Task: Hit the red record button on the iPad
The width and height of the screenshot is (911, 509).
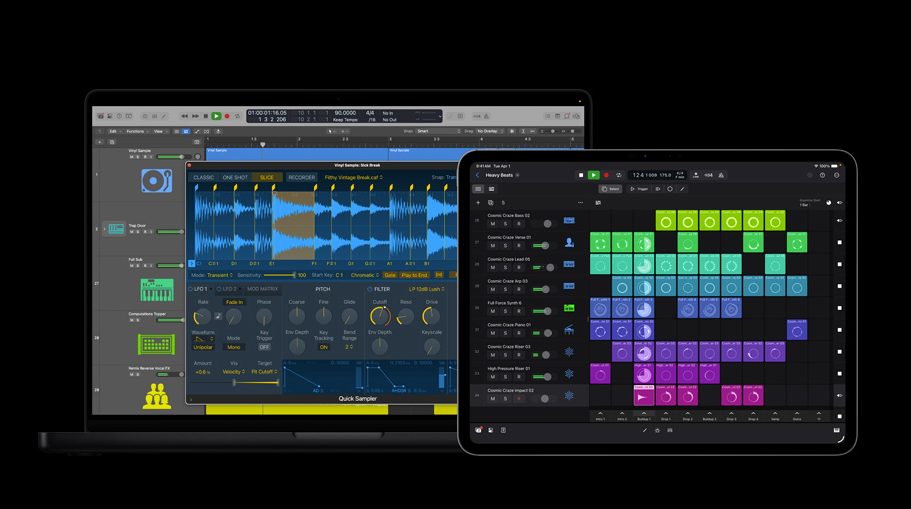Action: click(x=606, y=175)
